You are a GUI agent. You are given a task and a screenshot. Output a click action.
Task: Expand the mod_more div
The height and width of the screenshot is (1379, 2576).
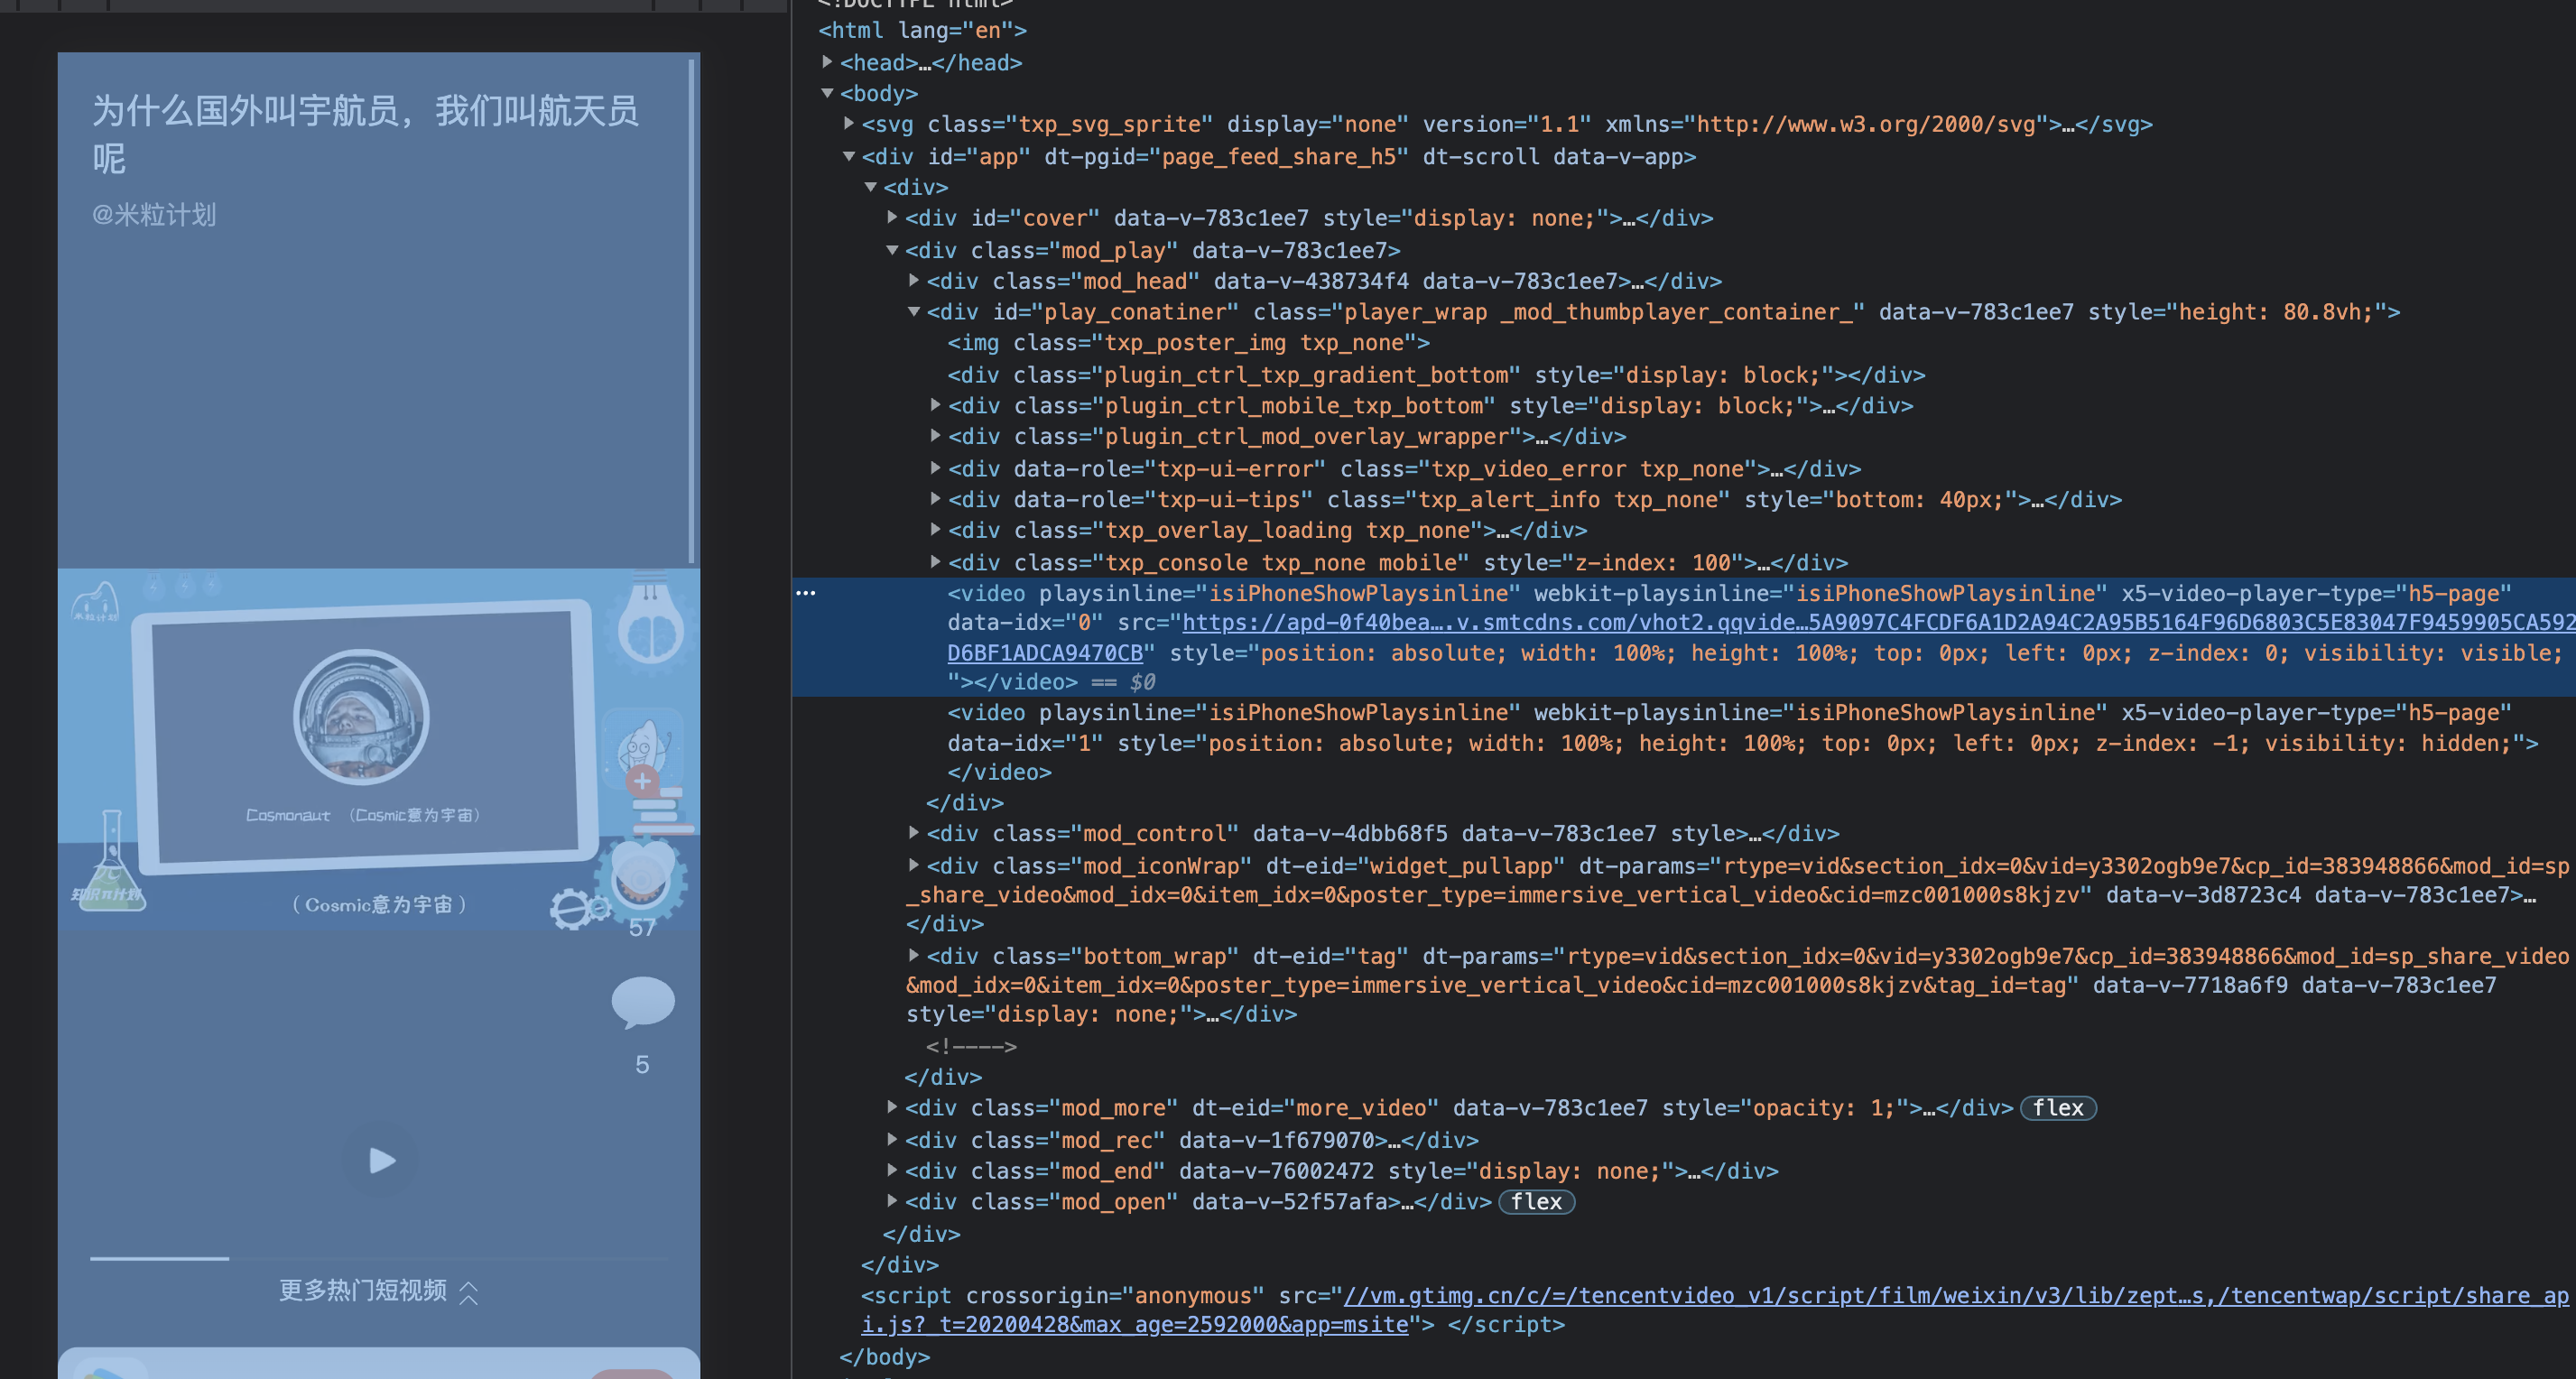(892, 1107)
